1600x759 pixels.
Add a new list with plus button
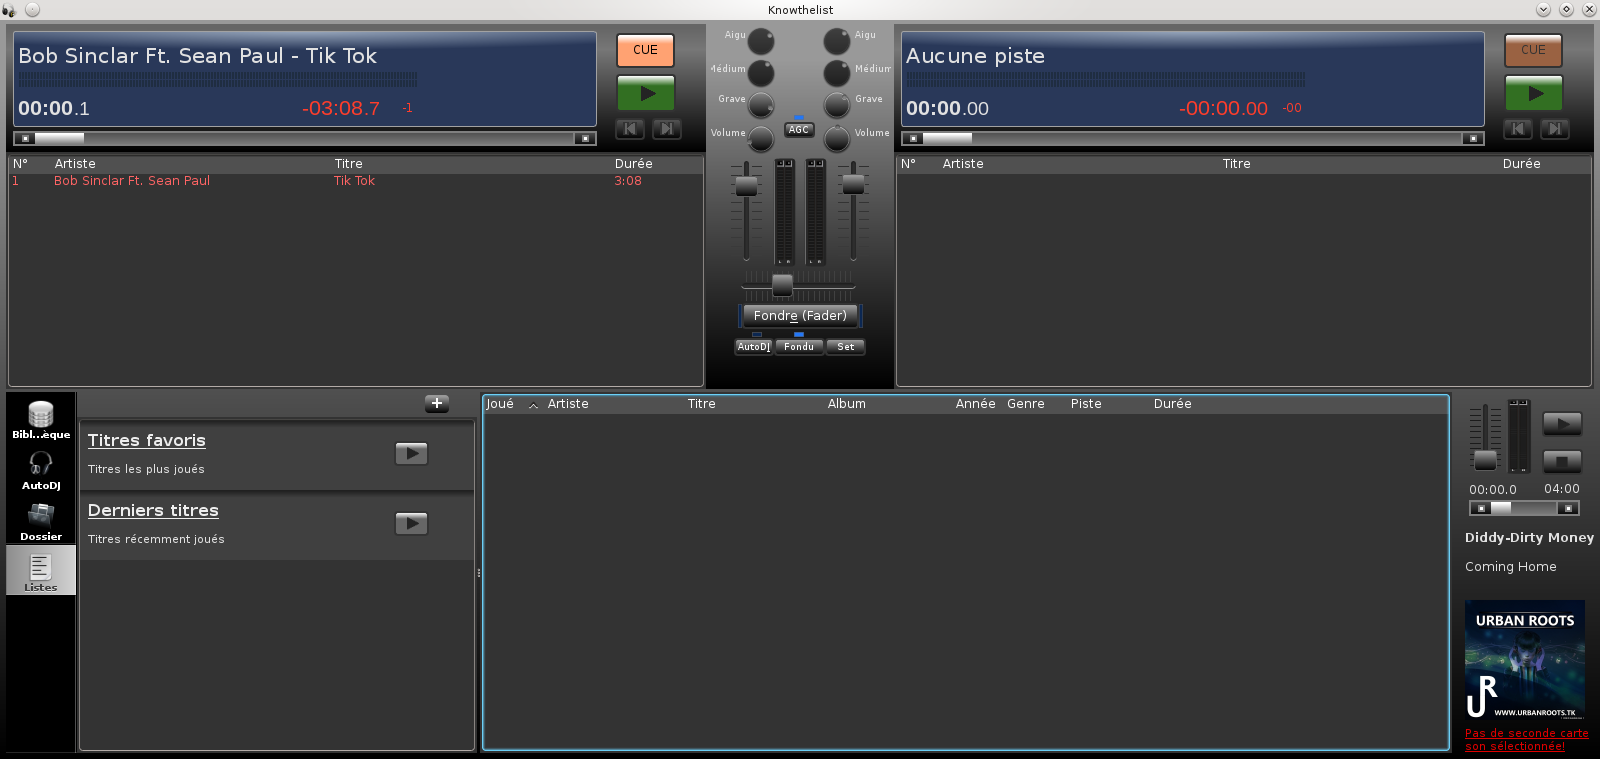(437, 403)
